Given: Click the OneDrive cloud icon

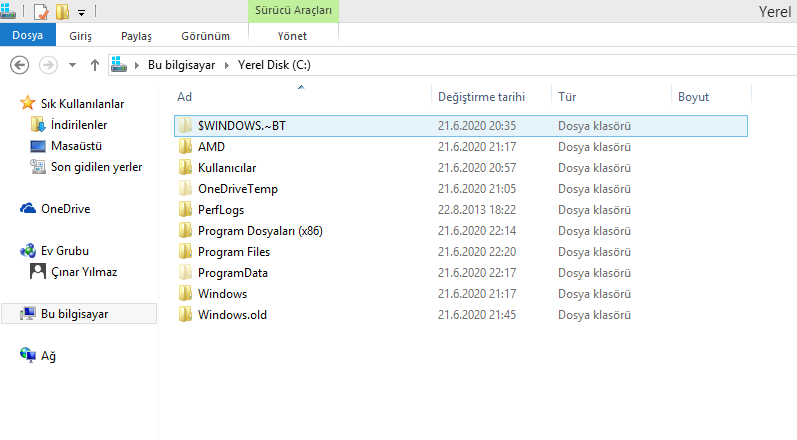Looking at the screenshot, I should (x=27, y=208).
